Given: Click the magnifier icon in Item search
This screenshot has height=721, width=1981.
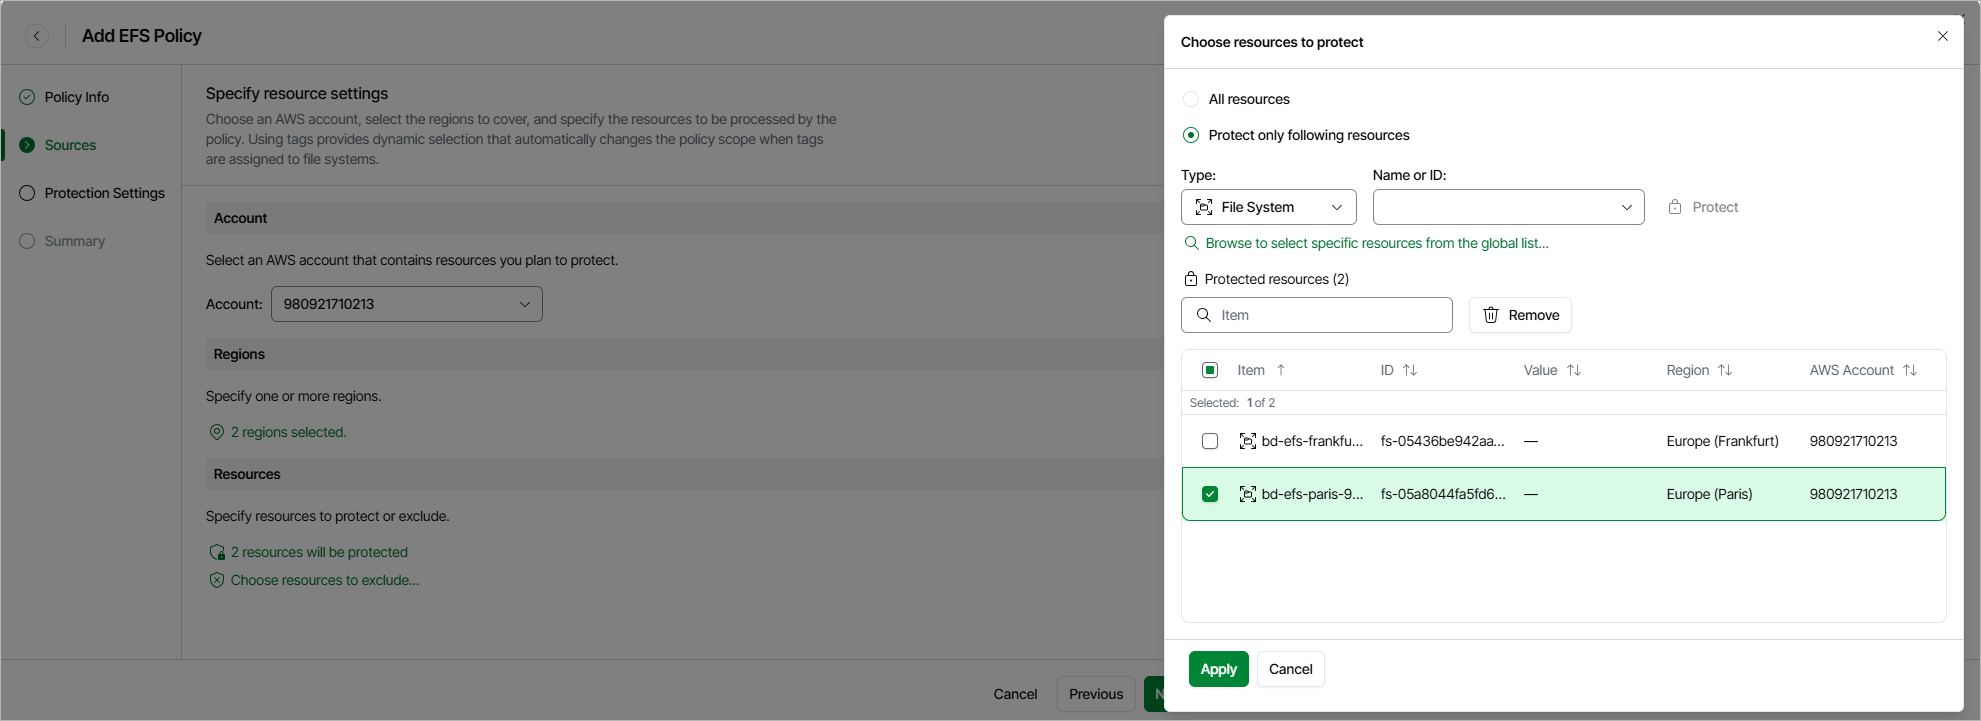Looking at the screenshot, I should point(1204,315).
